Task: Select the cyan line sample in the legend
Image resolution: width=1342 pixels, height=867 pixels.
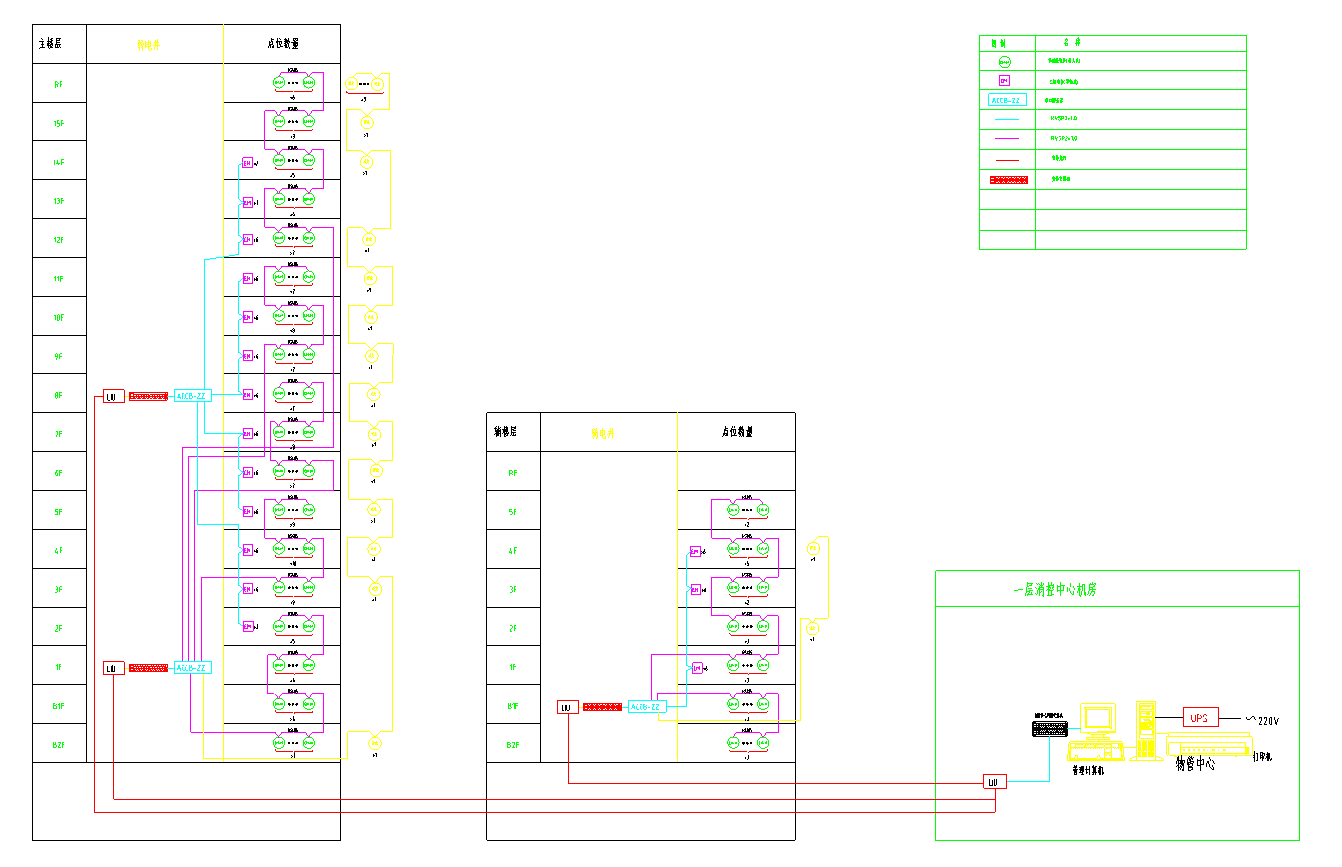Action: point(1007,120)
